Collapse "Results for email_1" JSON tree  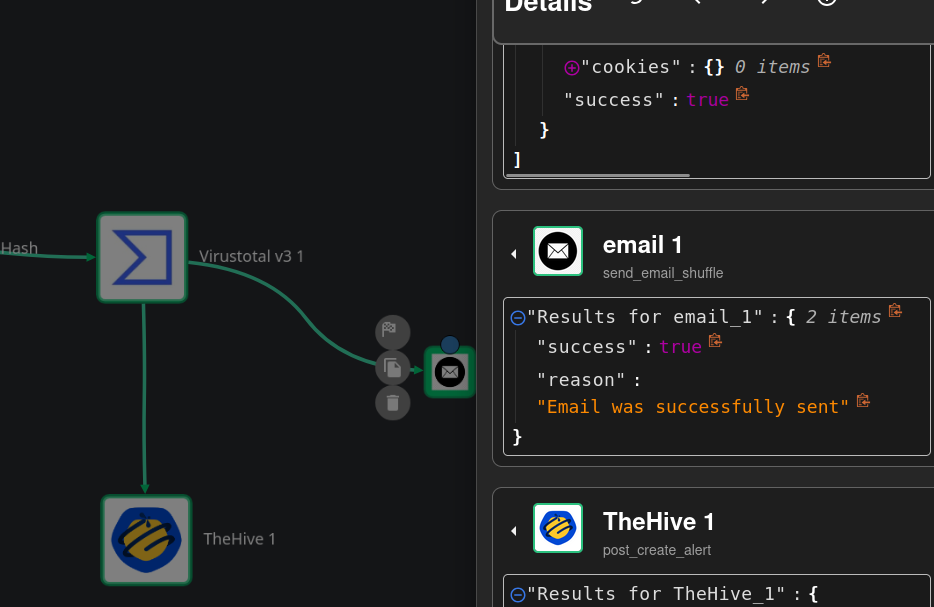[x=518, y=318]
